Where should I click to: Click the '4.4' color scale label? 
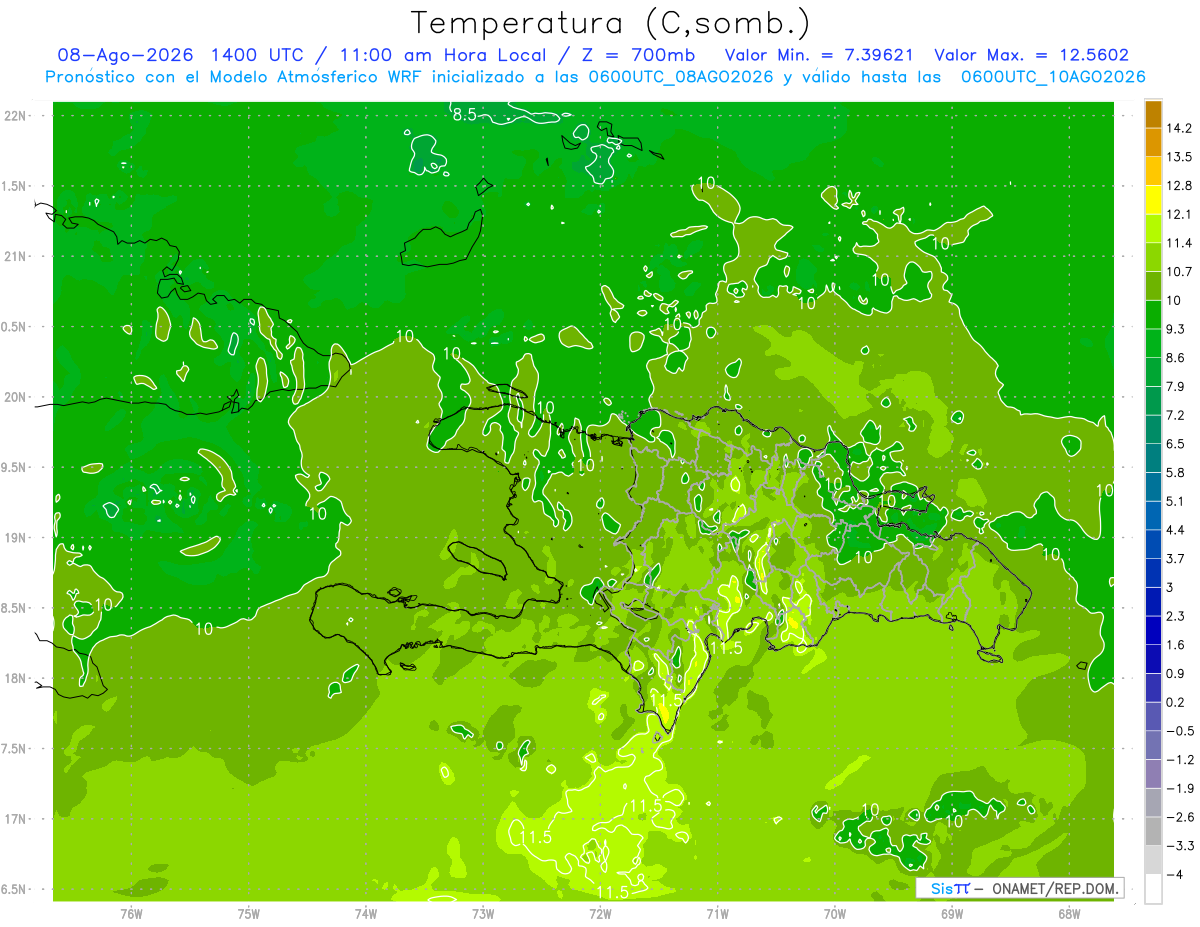click(x=1176, y=530)
